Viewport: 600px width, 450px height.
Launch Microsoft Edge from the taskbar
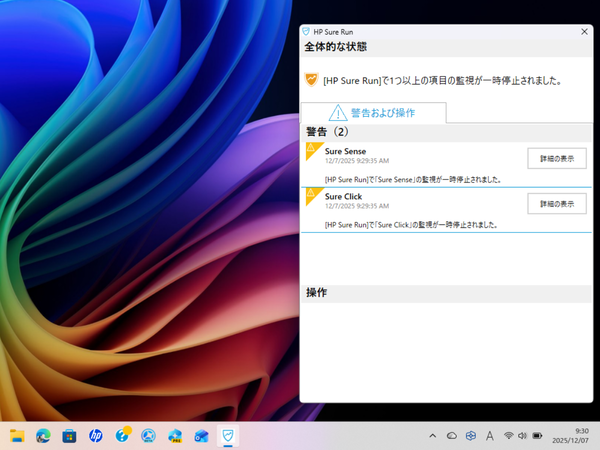[x=43, y=435]
